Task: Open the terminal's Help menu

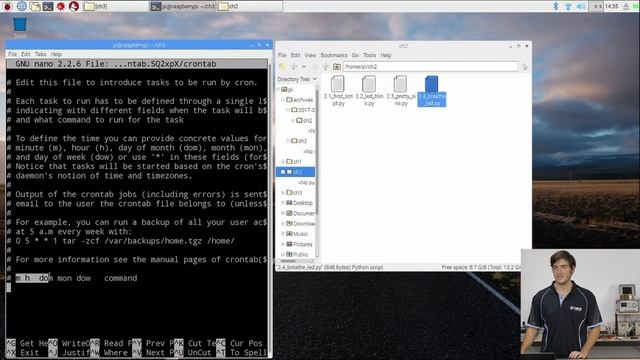Action: click(x=56, y=54)
